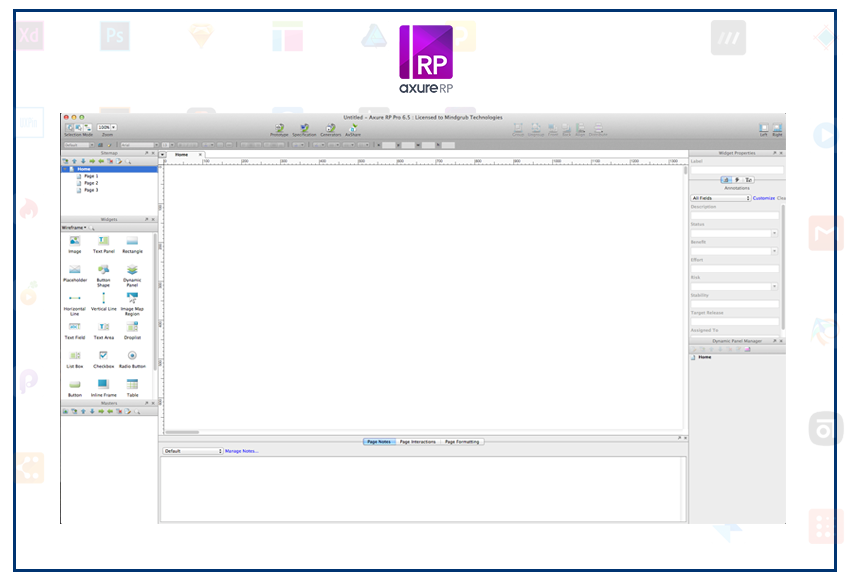Select the Dynamic Panel widget
Image resolution: width=850 pixels, height=580 pixels.
coord(132,275)
